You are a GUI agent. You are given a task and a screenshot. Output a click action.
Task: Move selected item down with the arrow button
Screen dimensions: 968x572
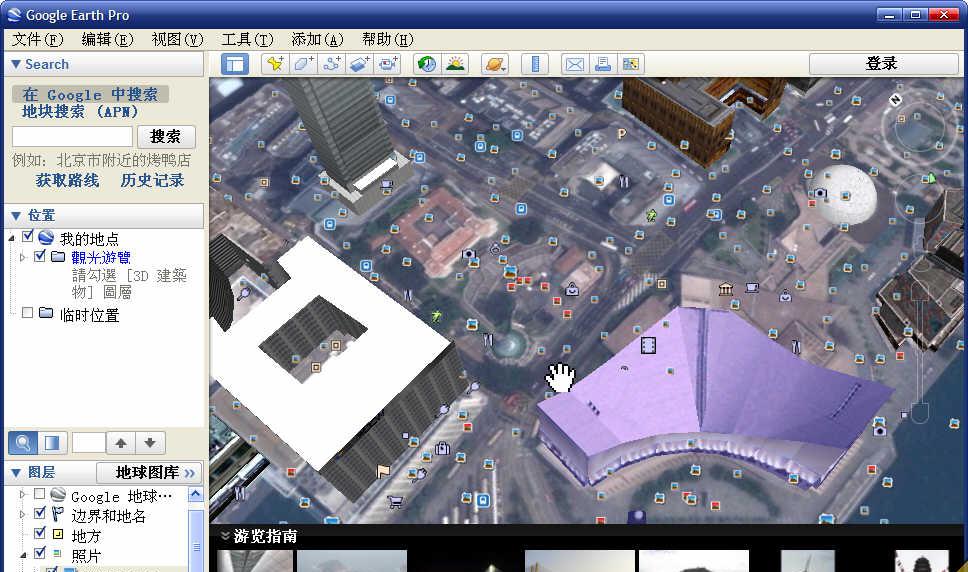click(150, 442)
